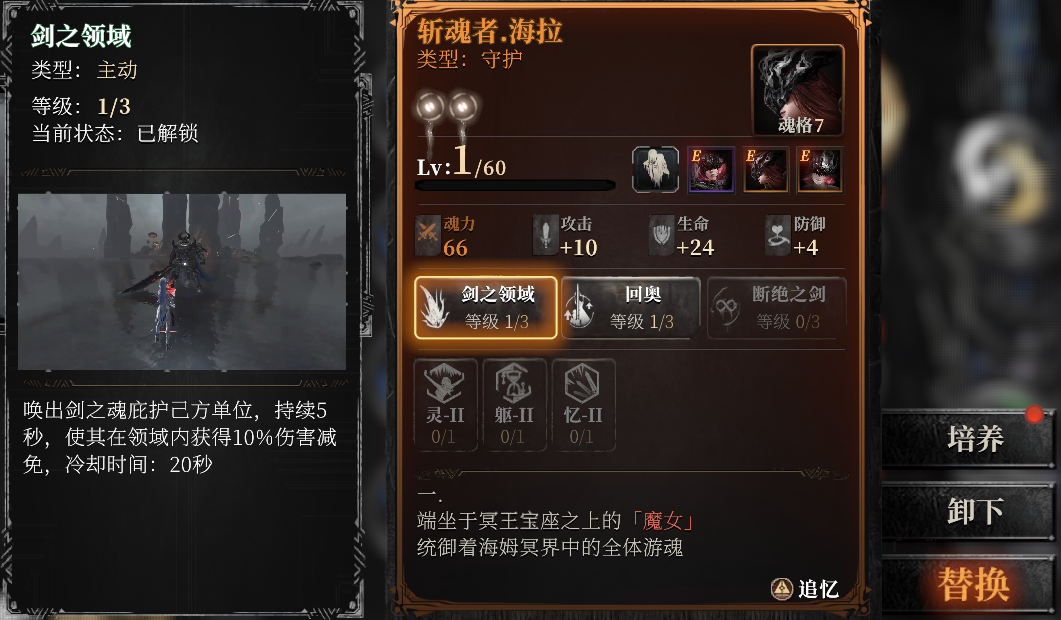
Task: Select the locked 断绝之剑 skill
Action: click(x=777, y=307)
